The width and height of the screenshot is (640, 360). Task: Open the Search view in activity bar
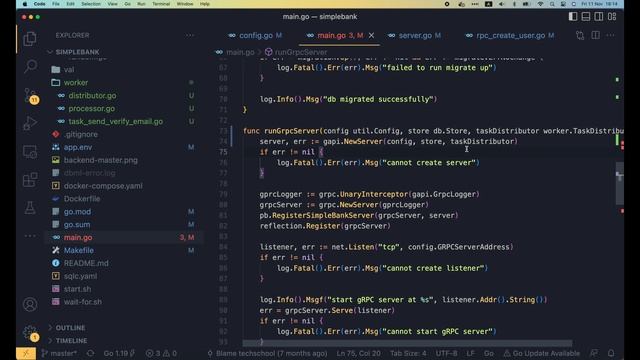tap(30, 66)
